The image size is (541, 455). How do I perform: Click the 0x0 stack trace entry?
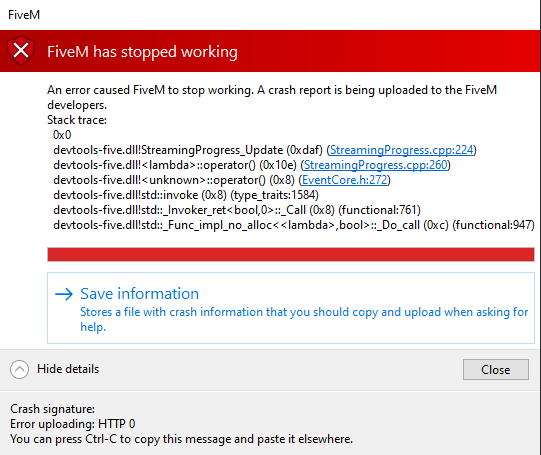pos(62,135)
